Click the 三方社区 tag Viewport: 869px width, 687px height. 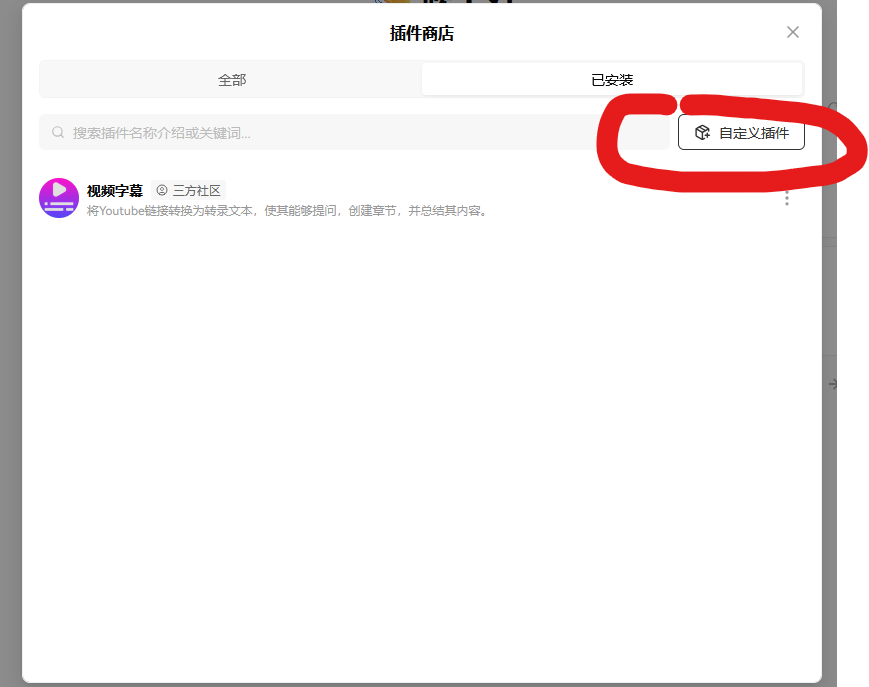point(188,191)
